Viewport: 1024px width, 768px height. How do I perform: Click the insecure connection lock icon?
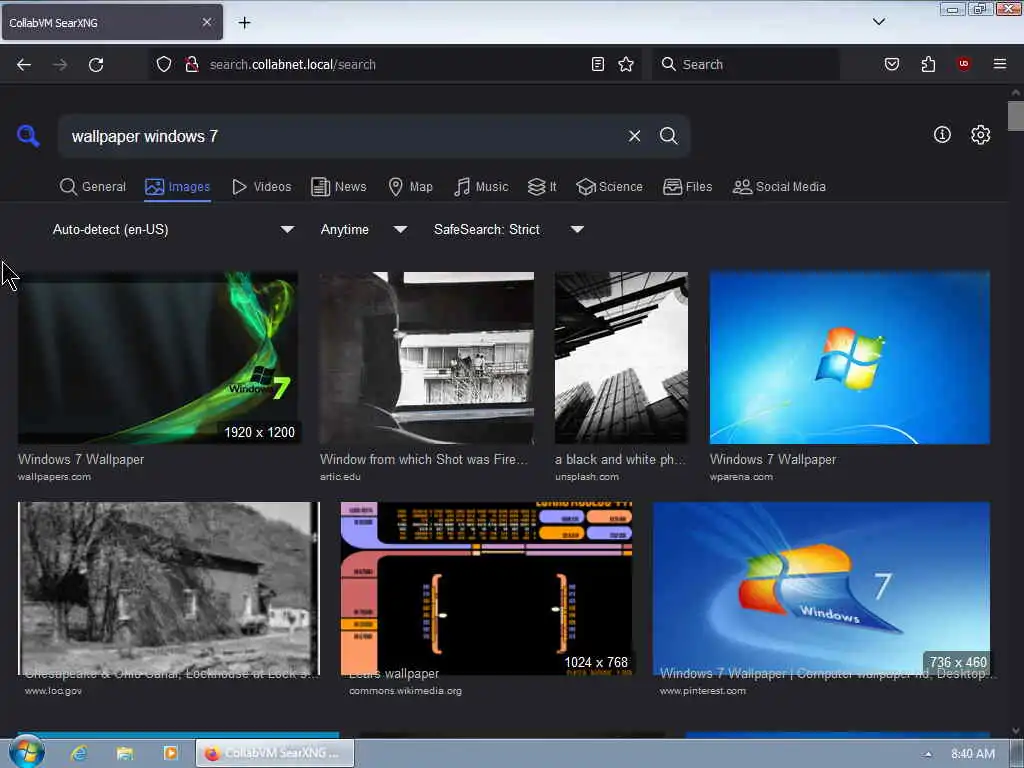[191, 64]
